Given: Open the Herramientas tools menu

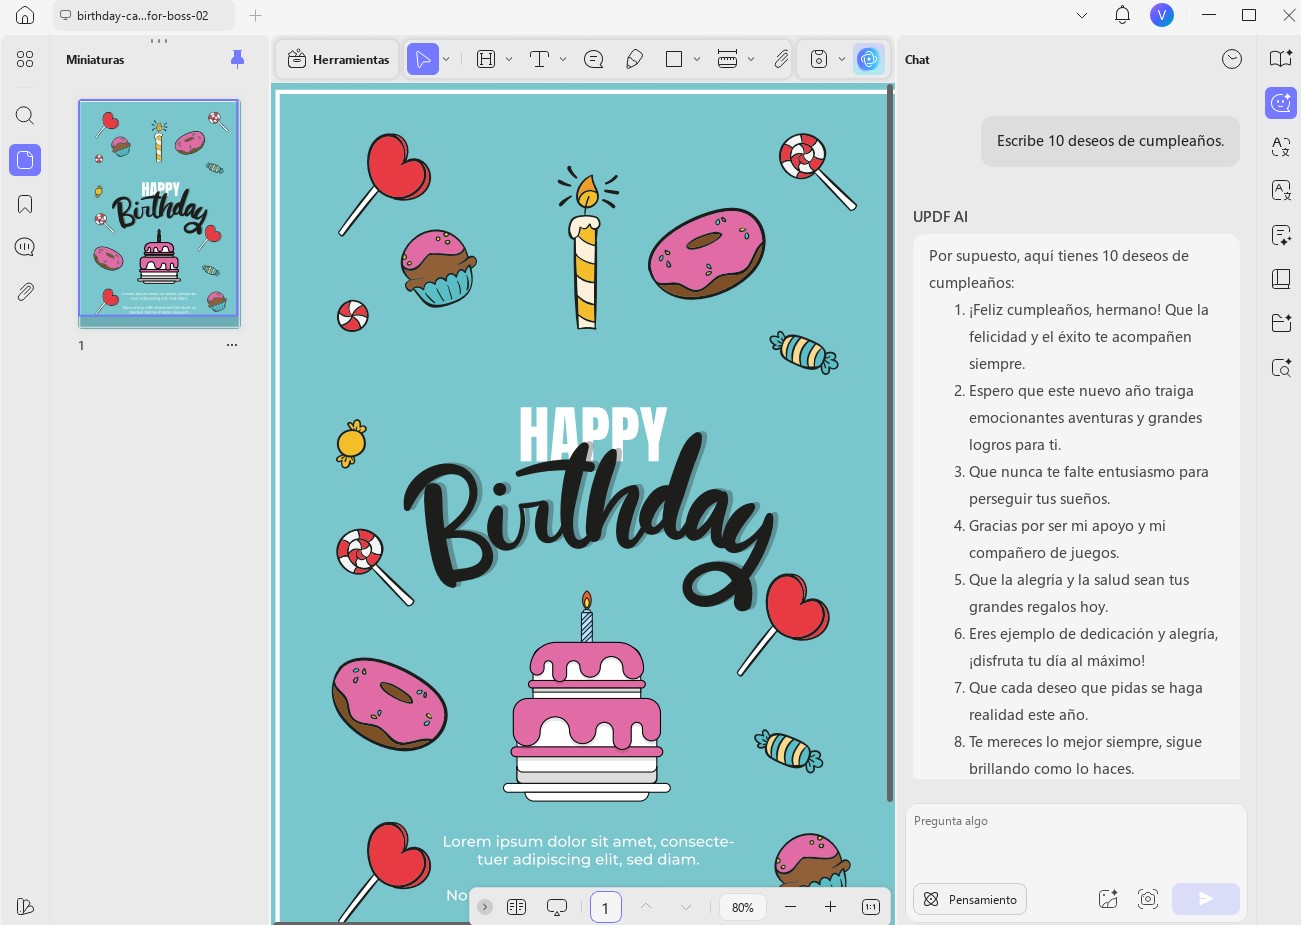Looking at the screenshot, I should 338,60.
